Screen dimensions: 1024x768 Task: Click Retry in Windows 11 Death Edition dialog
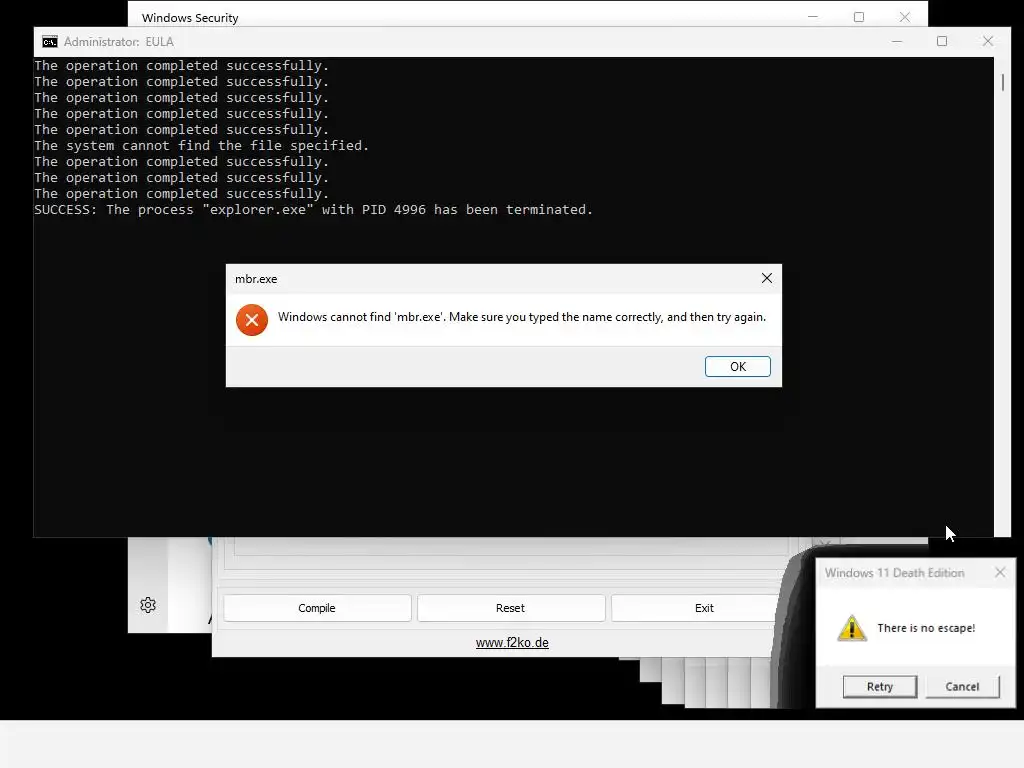(x=880, y=686)
